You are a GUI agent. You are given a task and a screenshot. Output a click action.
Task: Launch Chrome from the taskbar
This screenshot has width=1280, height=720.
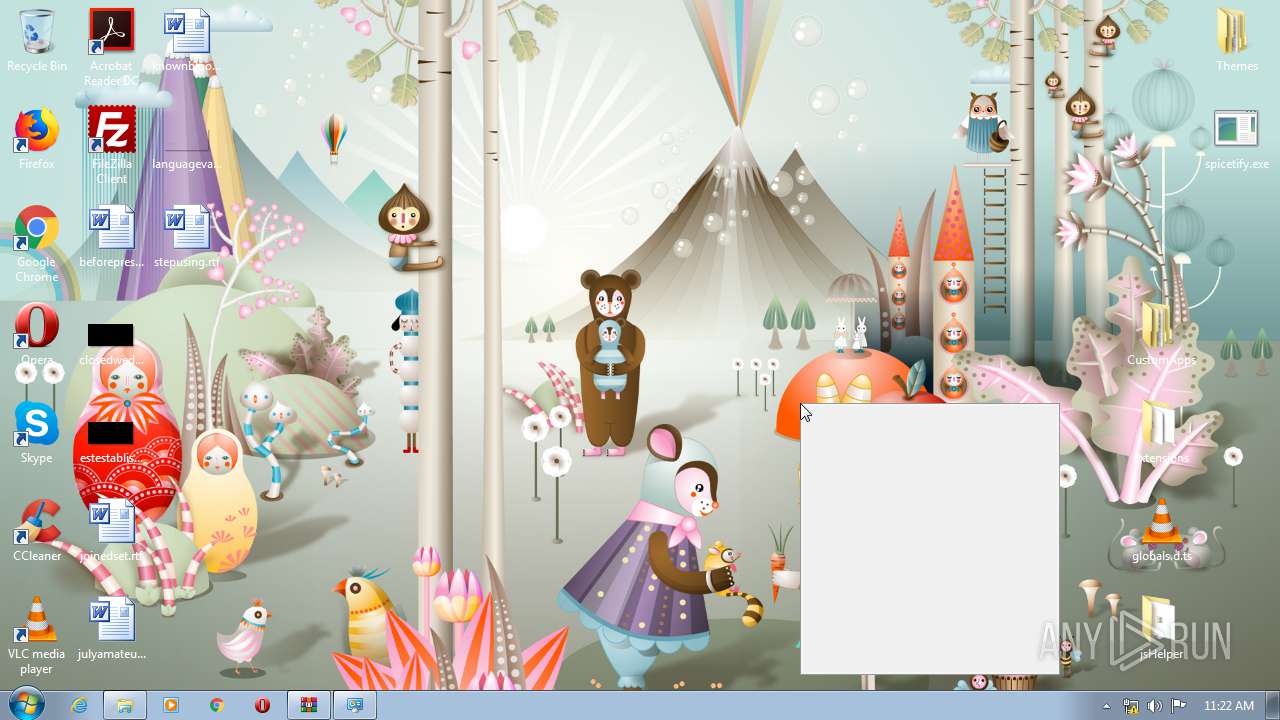tap(217, 705)
